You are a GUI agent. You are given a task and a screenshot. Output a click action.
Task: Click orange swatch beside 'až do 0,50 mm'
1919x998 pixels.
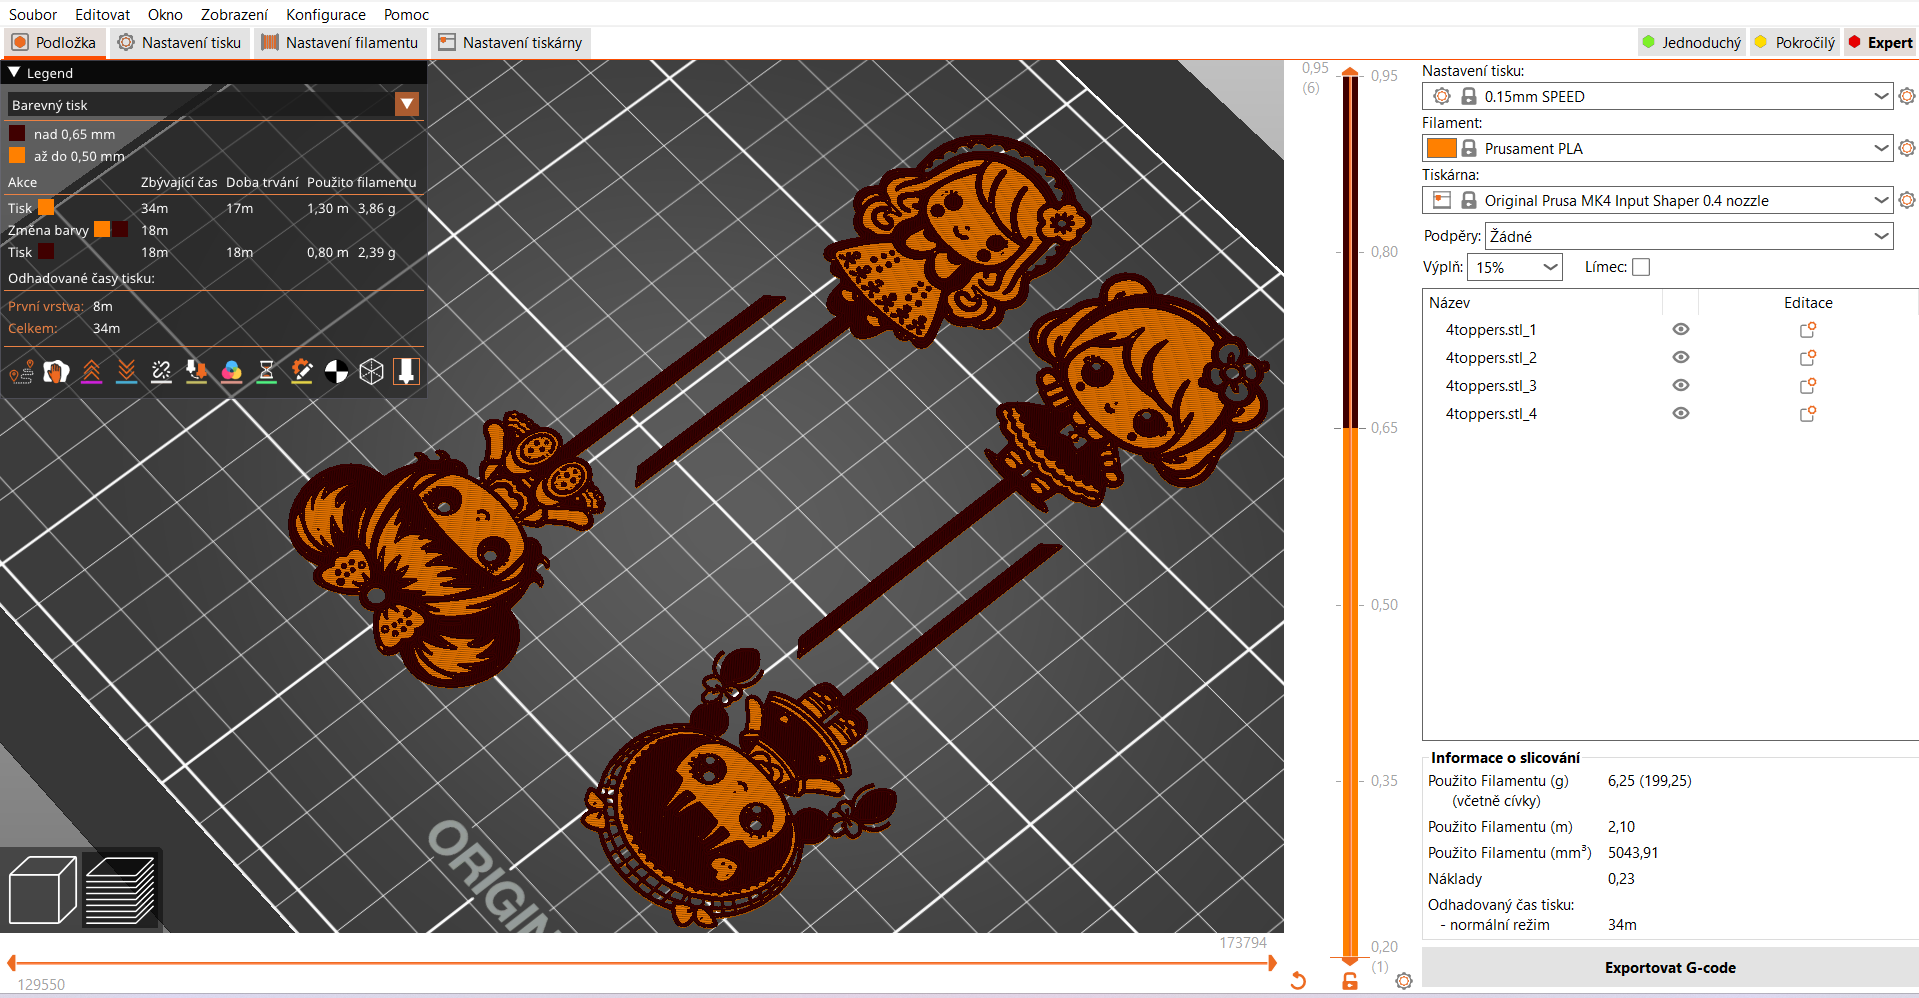point(17,155)
